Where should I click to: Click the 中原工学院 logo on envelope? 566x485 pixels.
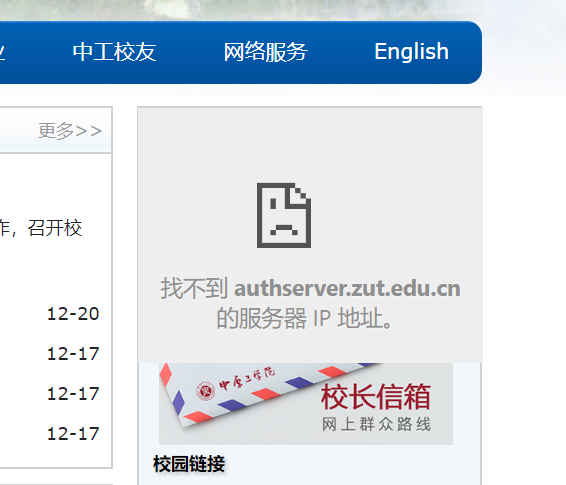pyautogui.click(x=236, y=384)
